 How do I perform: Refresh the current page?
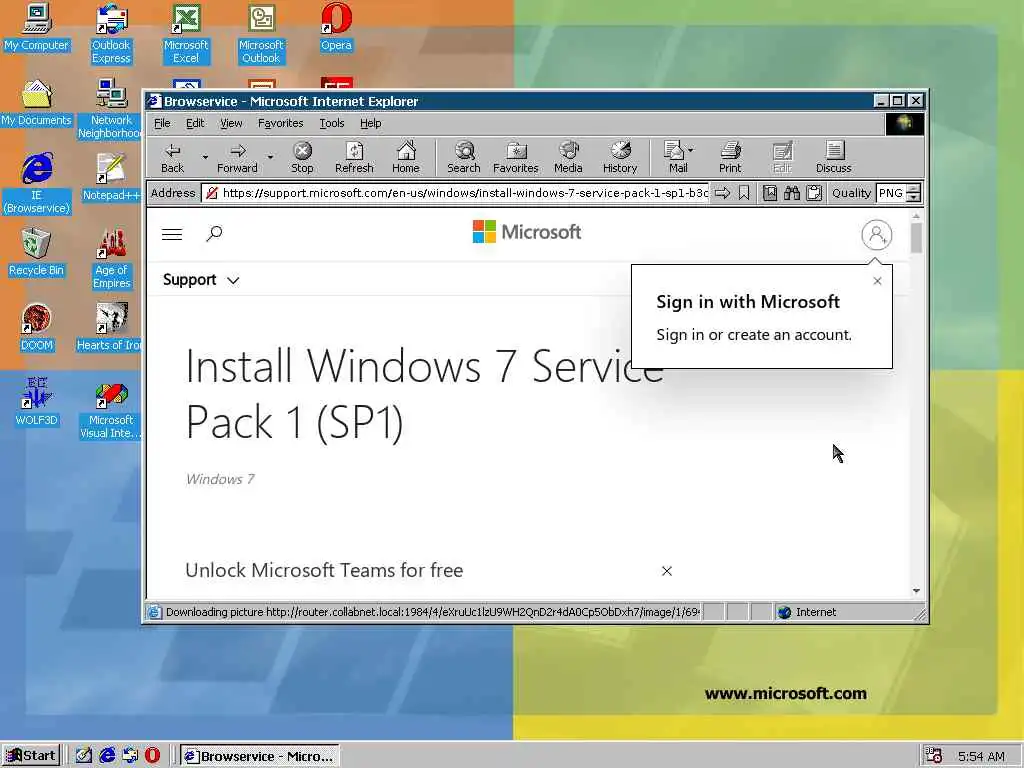click(x=354, y=157)
